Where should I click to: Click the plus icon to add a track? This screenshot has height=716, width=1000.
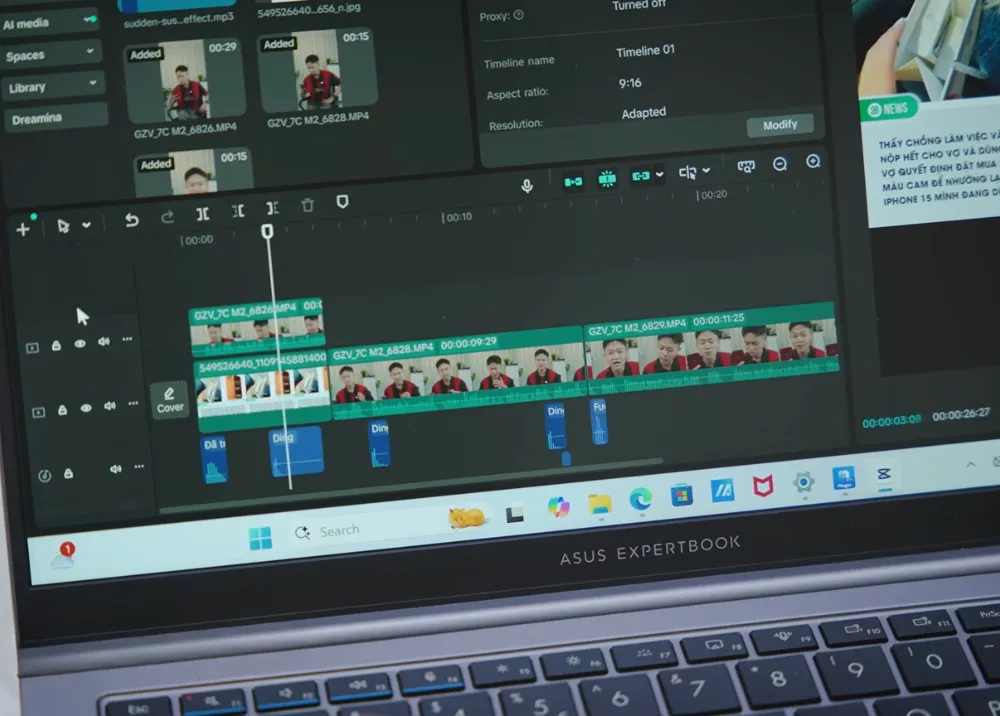[x=23, y=229]
